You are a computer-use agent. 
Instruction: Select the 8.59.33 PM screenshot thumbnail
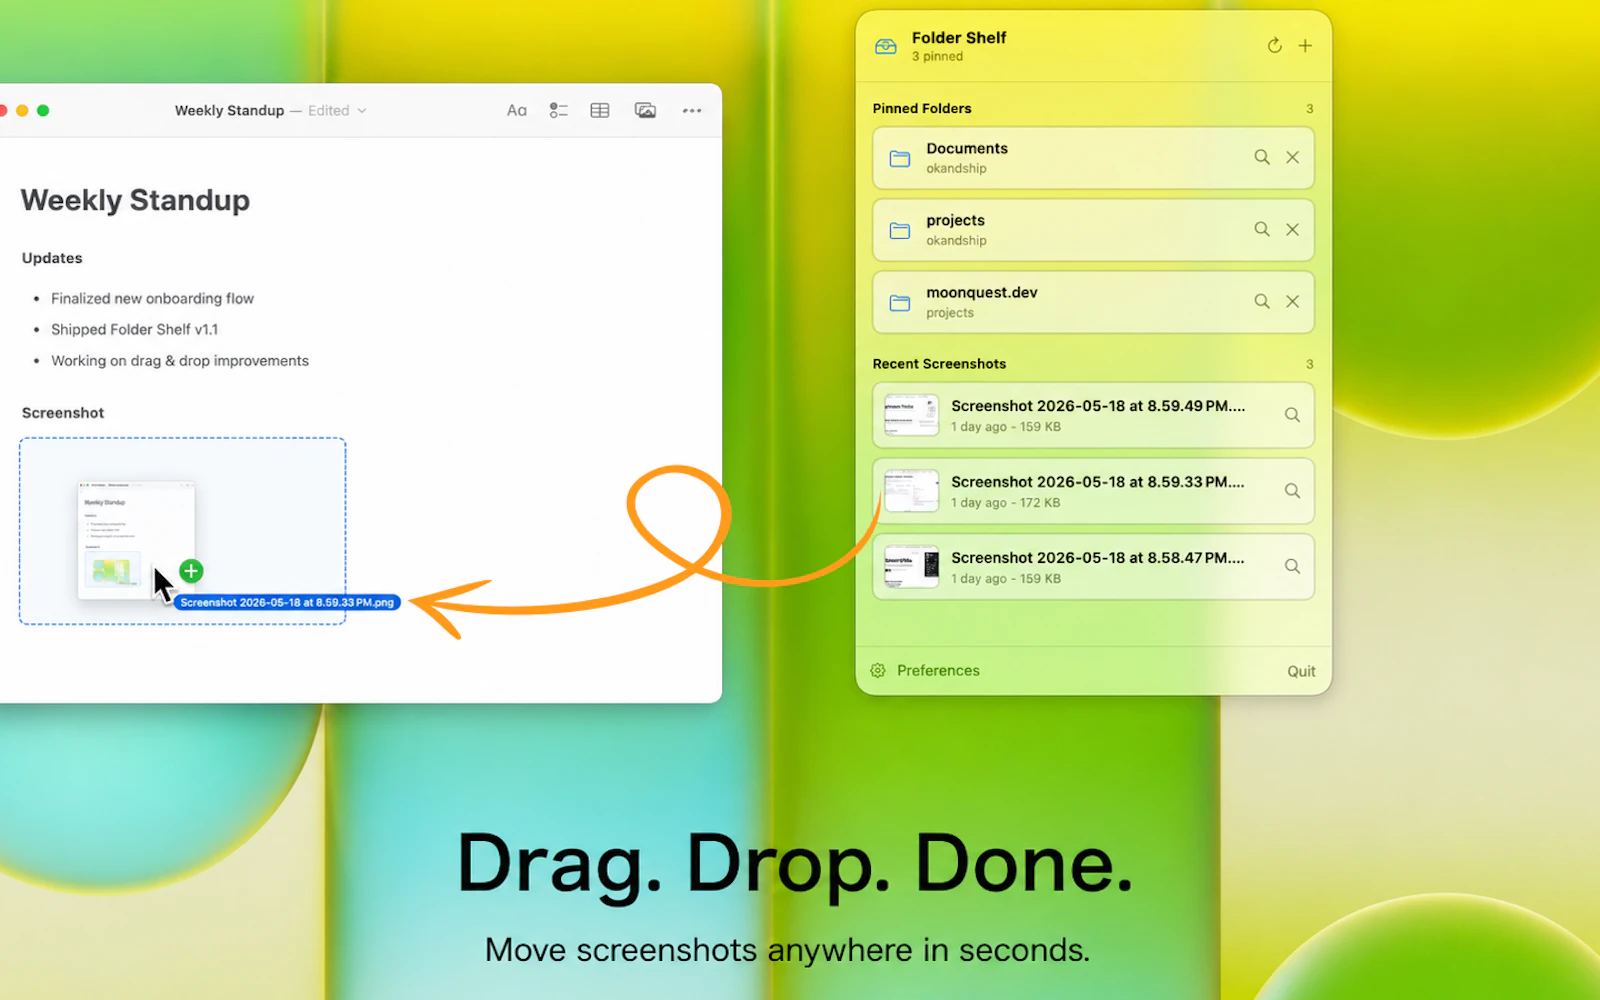point(911,491)
